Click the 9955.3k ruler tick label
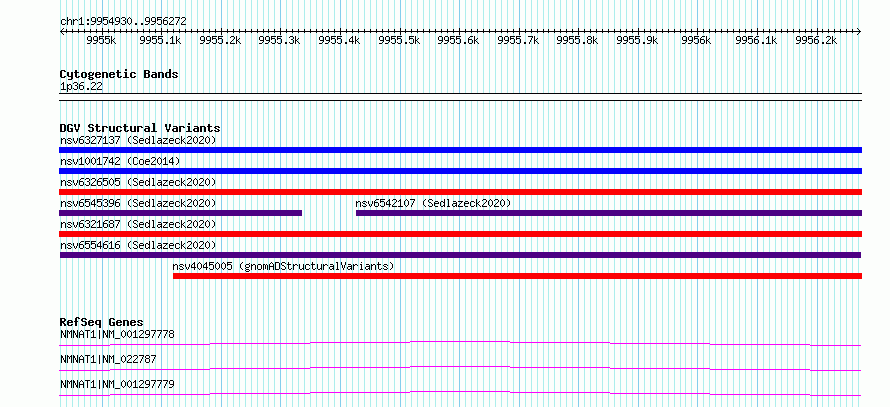890x407 pixels. pyautogui.click(x=279, y=40)
